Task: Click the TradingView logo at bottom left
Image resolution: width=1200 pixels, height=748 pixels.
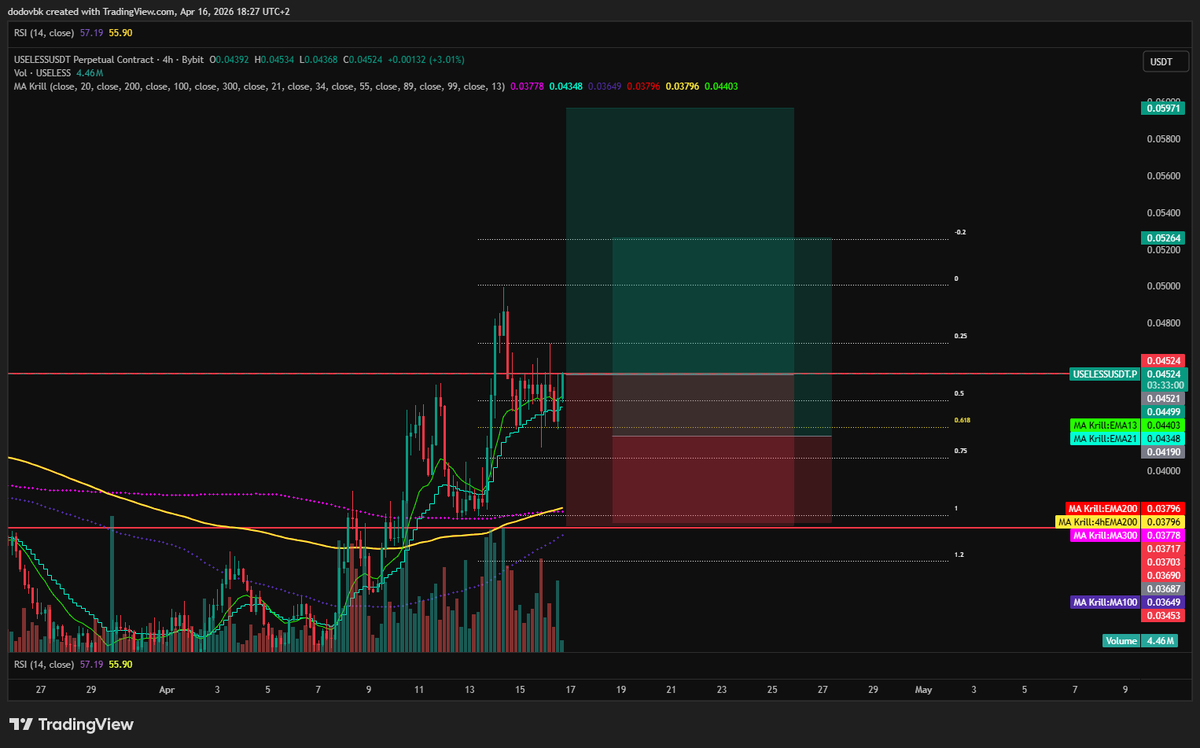Action: pyautogui.click(x=71, y=724)
